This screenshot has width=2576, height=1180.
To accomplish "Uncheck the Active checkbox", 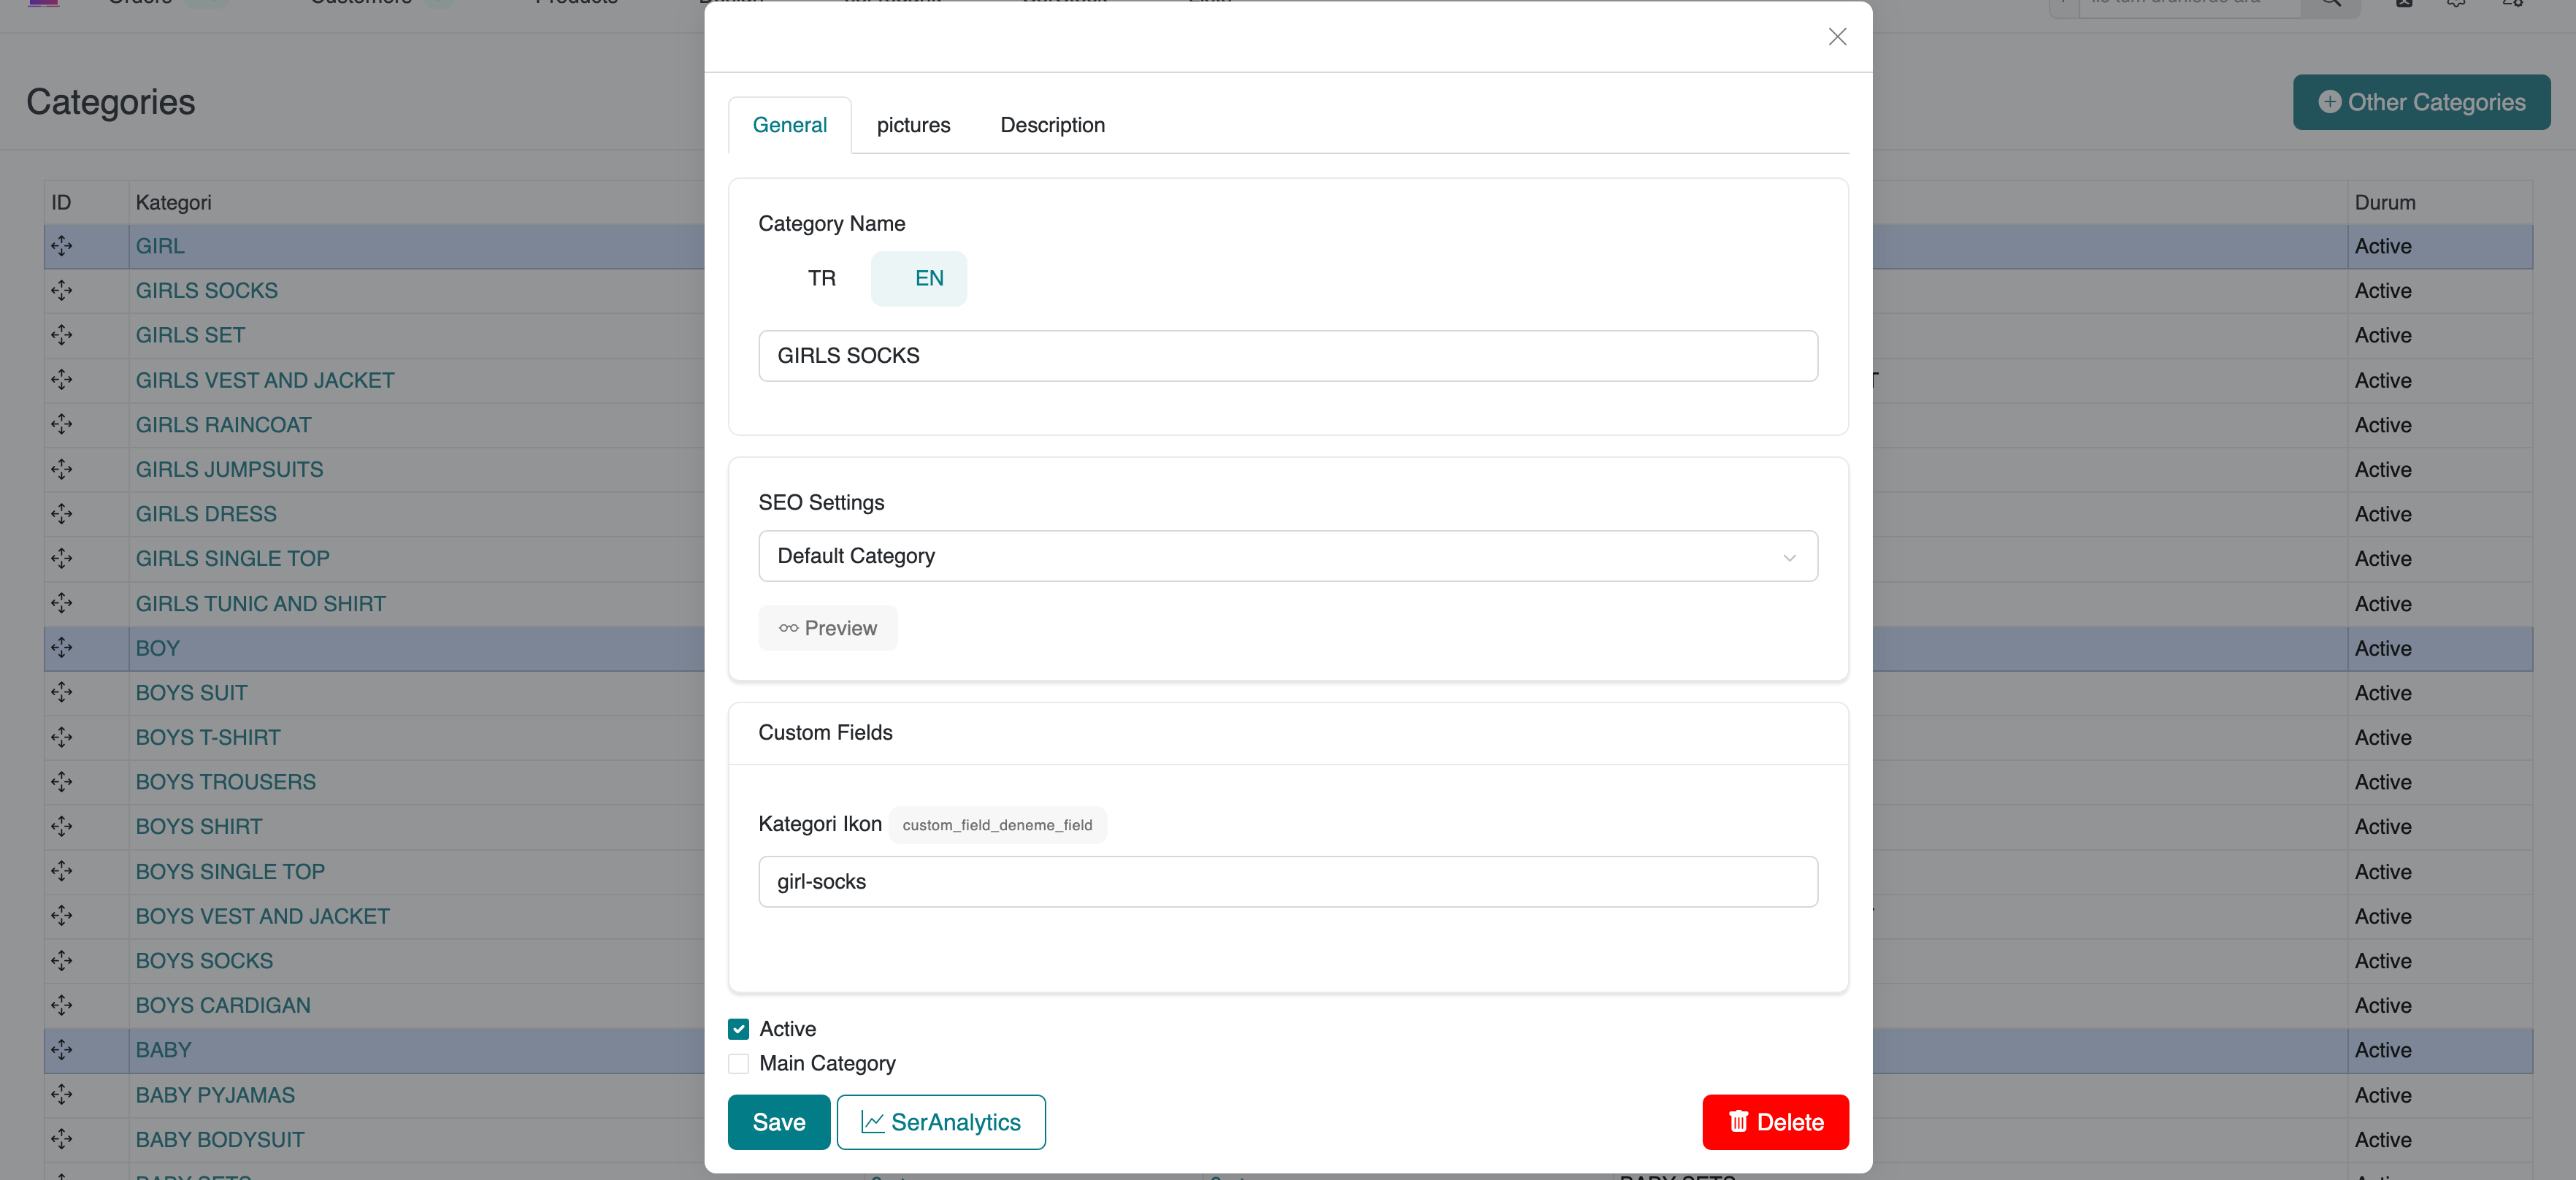I will click(739, 1029).
